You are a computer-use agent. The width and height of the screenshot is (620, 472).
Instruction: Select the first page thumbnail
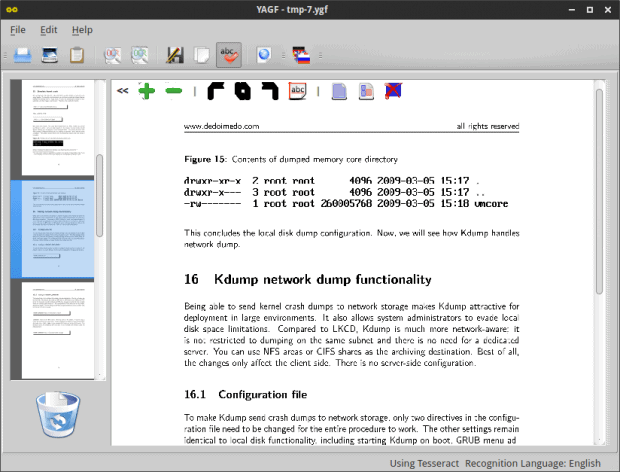[x=58, y=127]
